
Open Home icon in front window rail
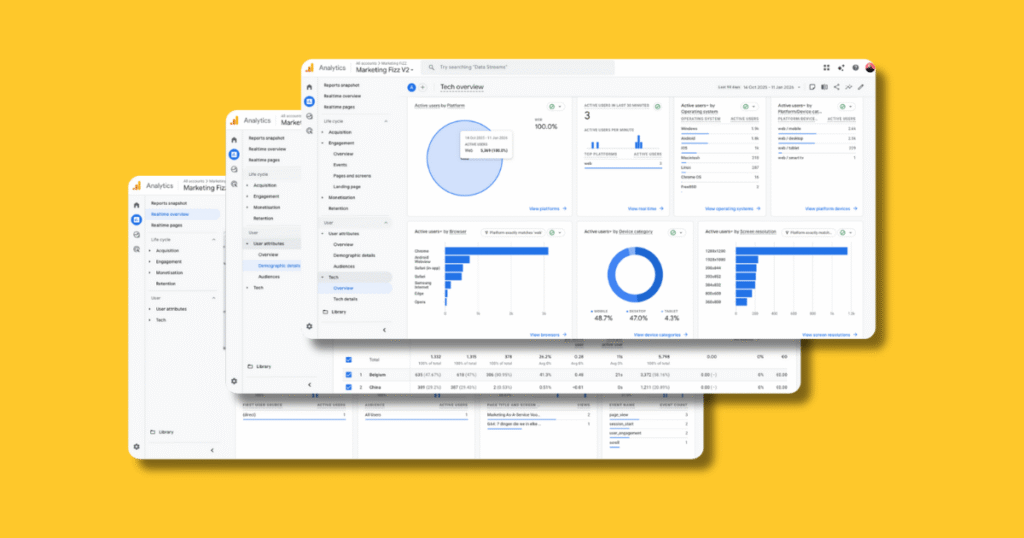(310, 87)
